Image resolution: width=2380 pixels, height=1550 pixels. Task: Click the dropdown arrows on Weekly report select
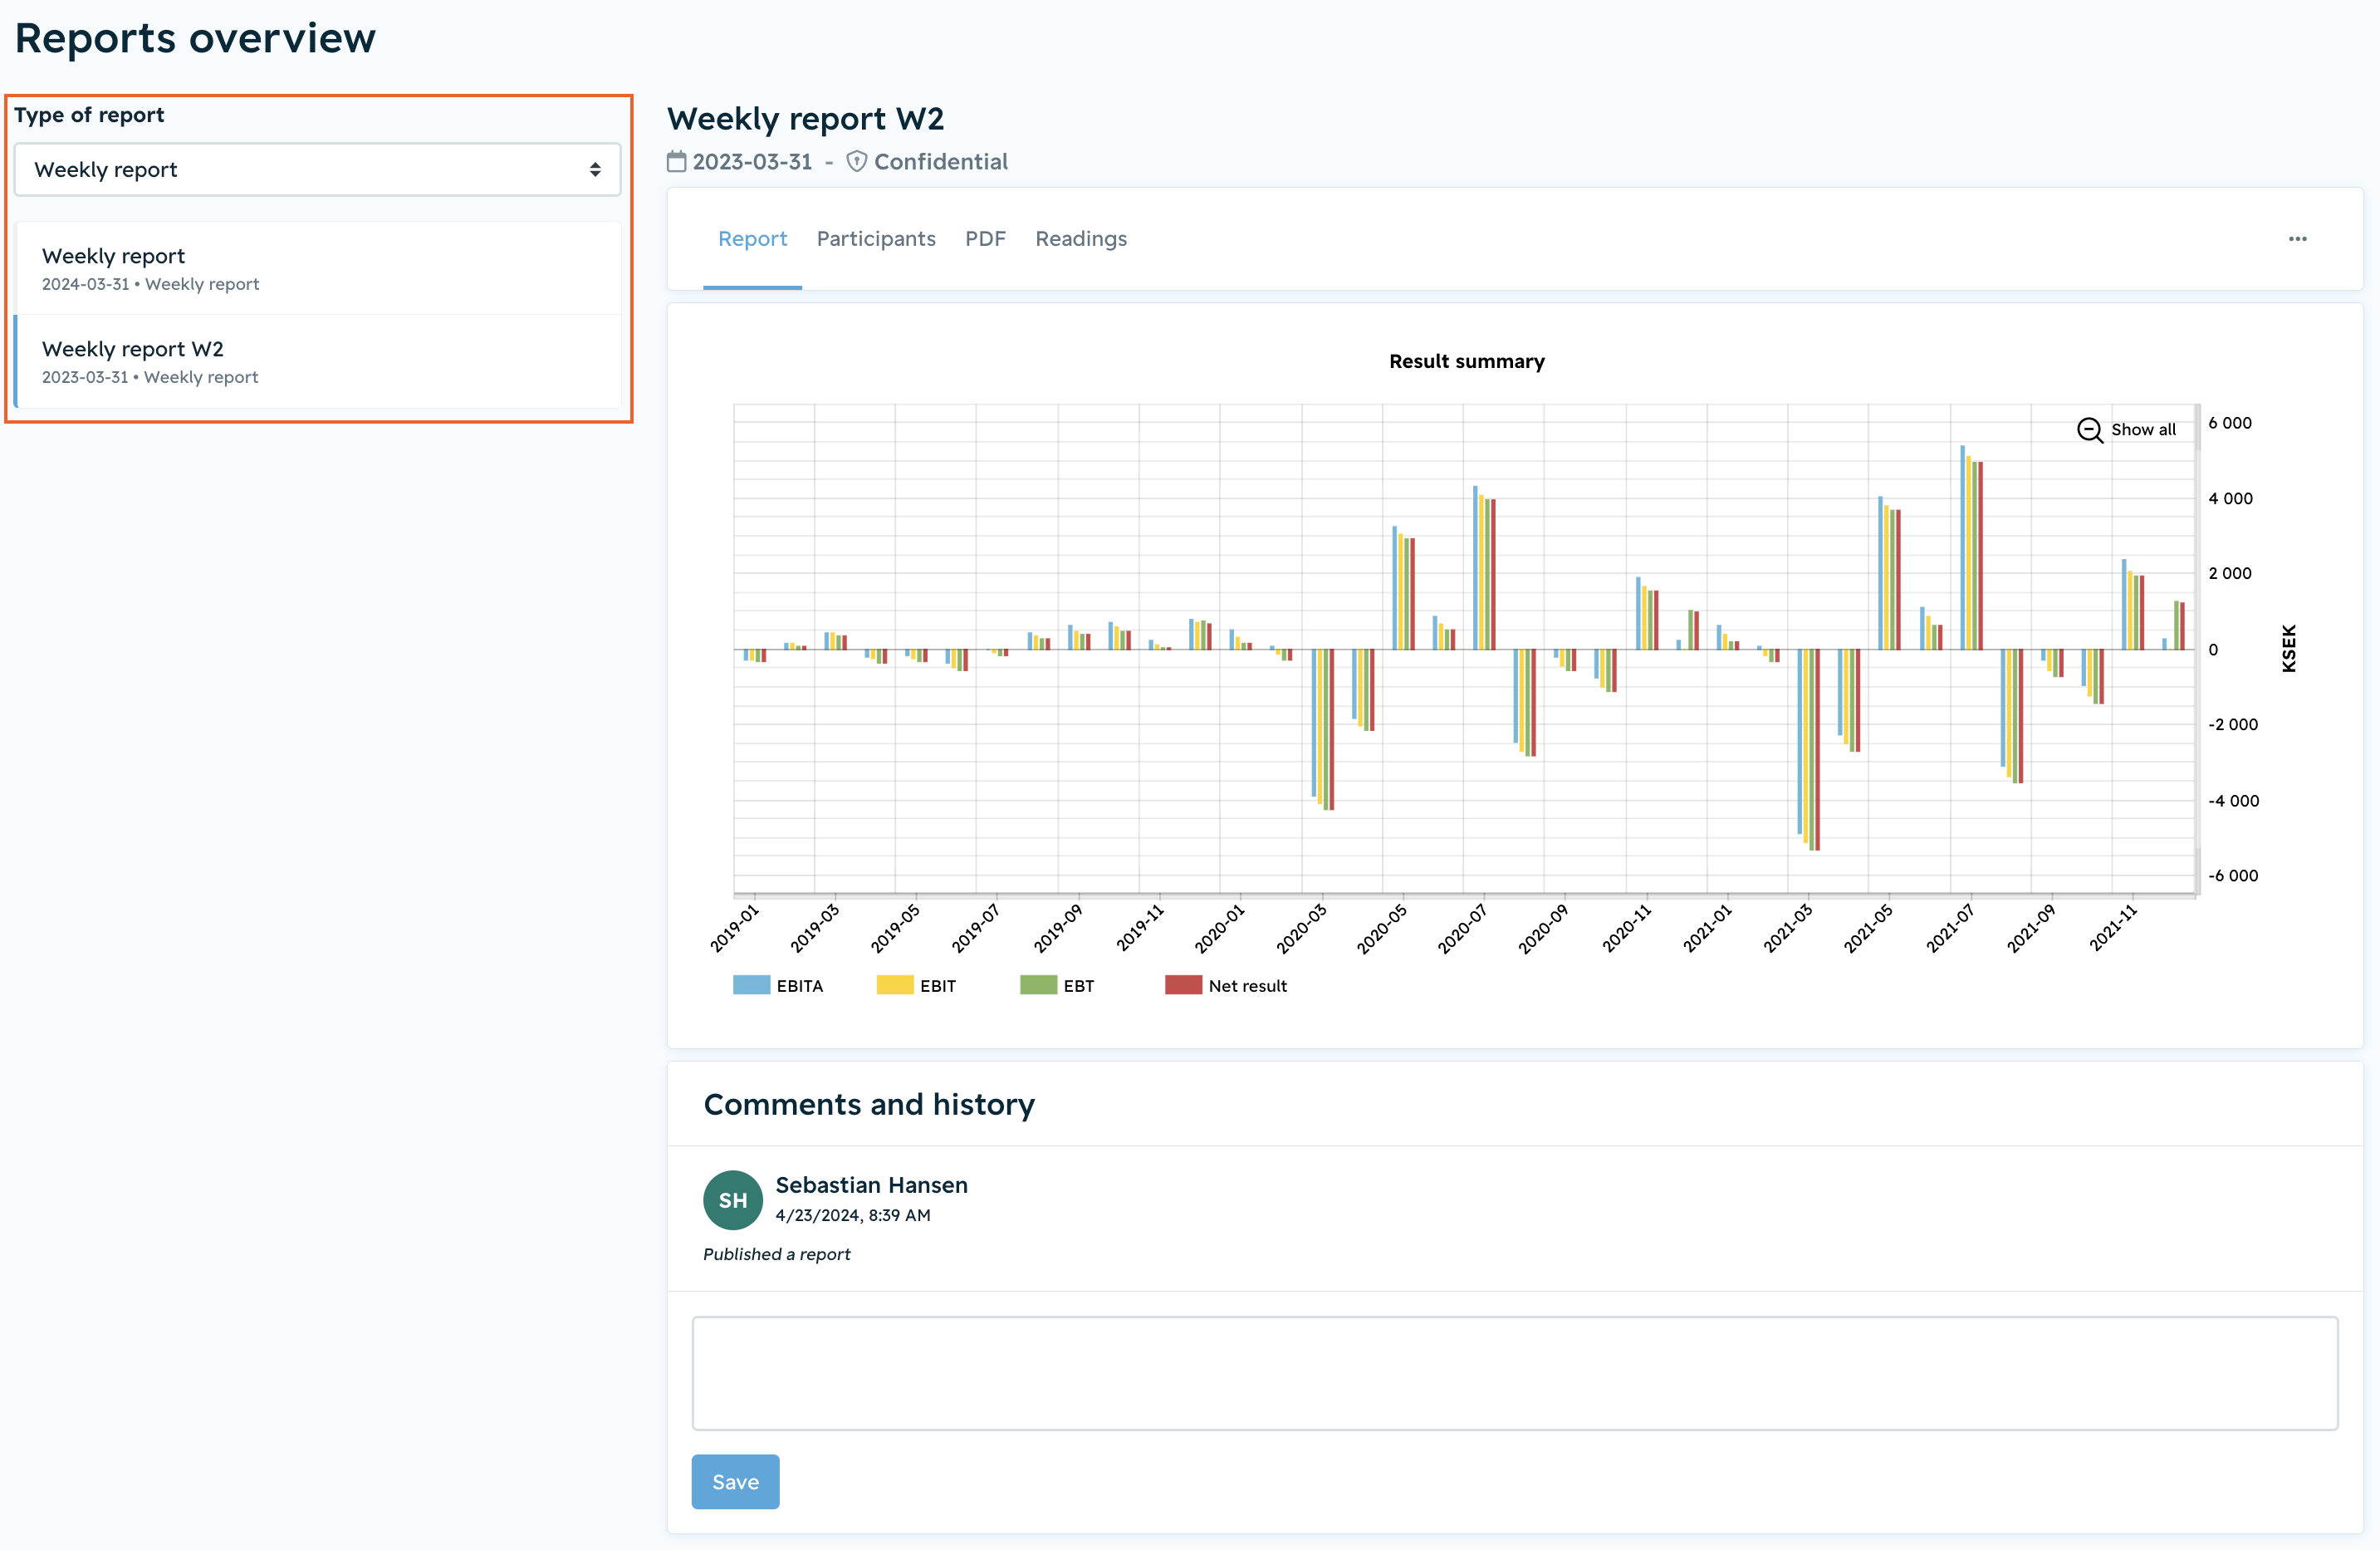pos(595,170)
